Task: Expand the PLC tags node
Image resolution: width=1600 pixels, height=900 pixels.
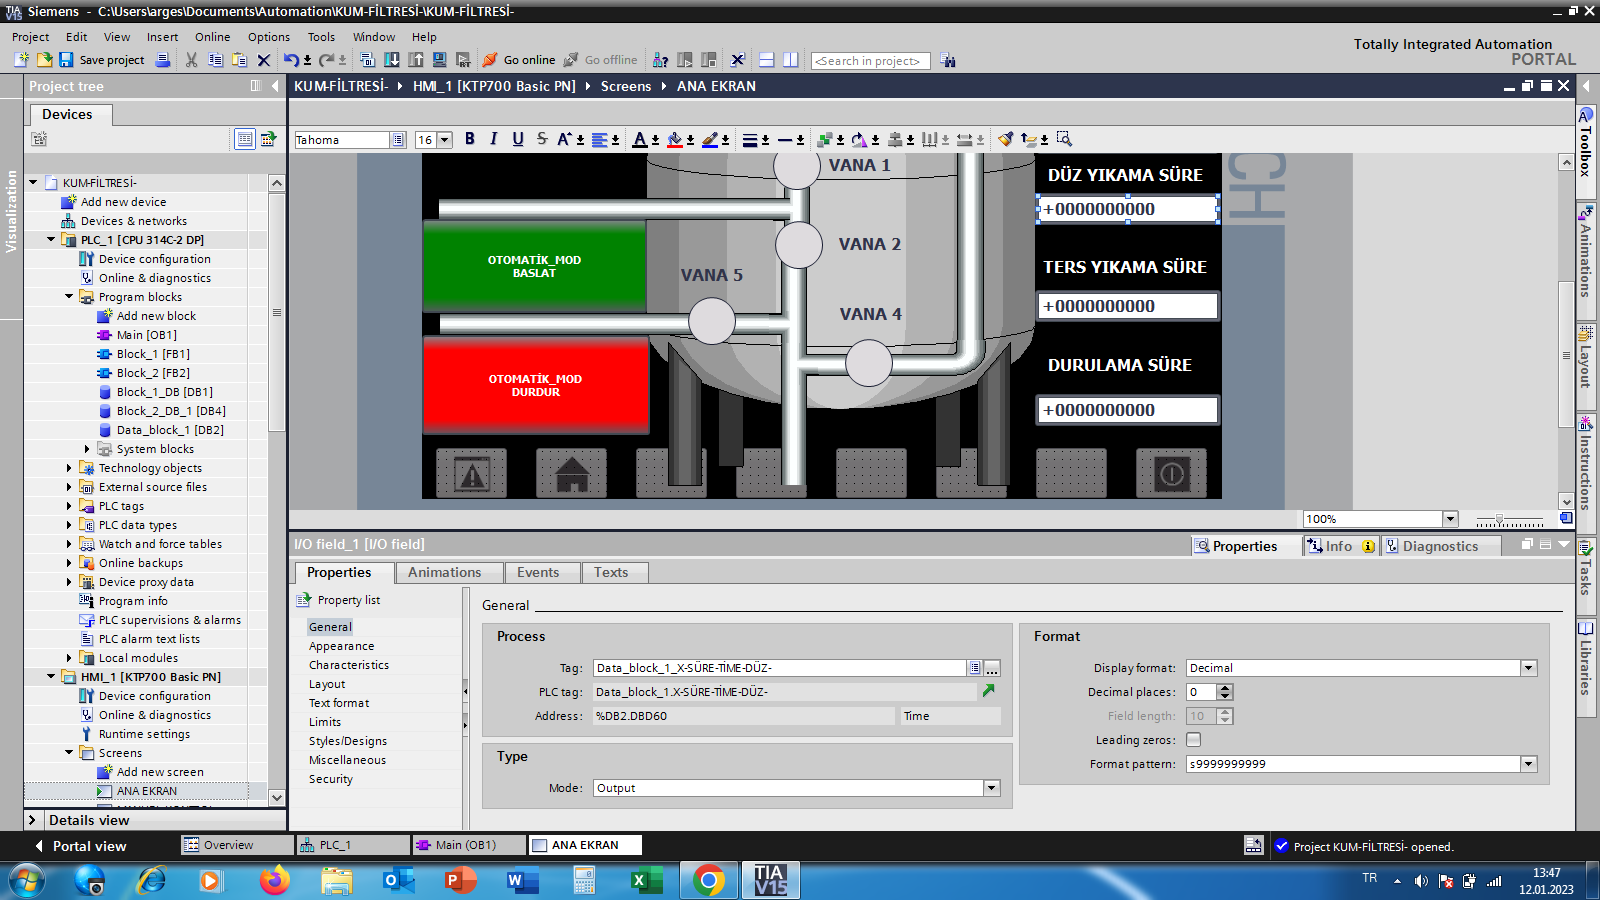Action: 69,506
